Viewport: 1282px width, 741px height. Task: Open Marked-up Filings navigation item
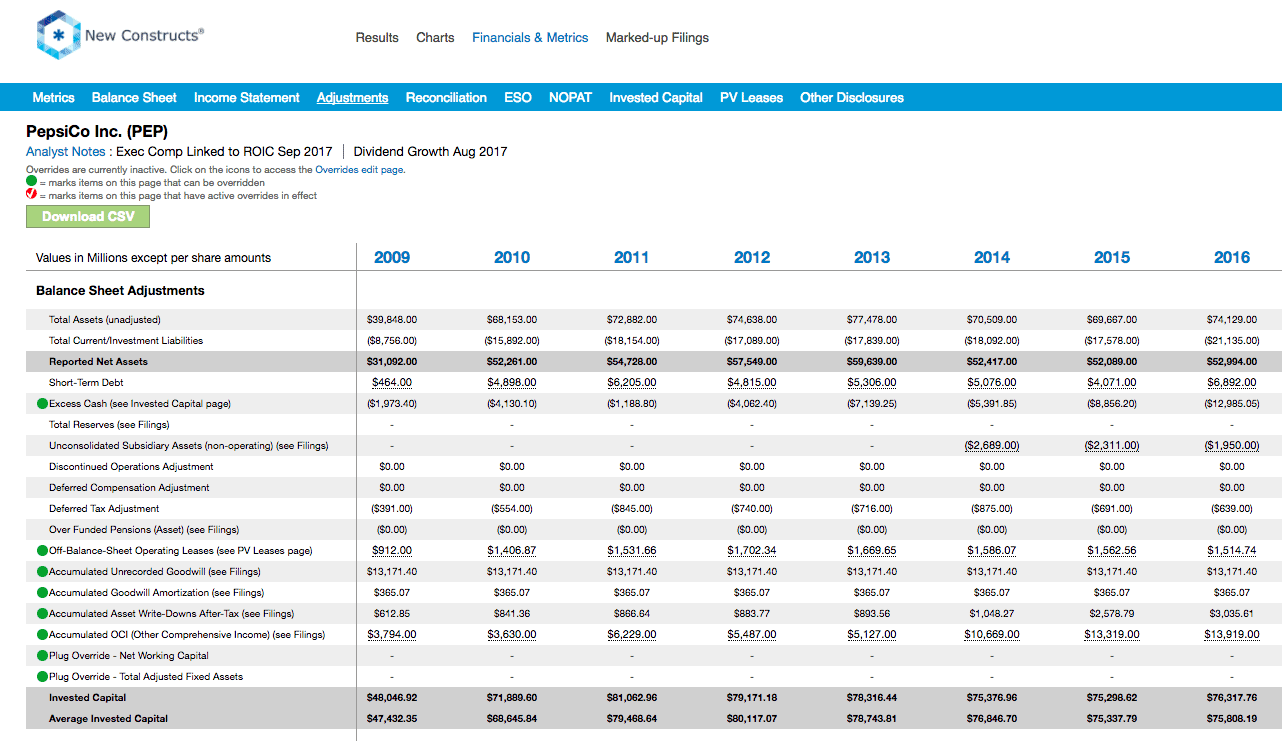click(657, 38)
